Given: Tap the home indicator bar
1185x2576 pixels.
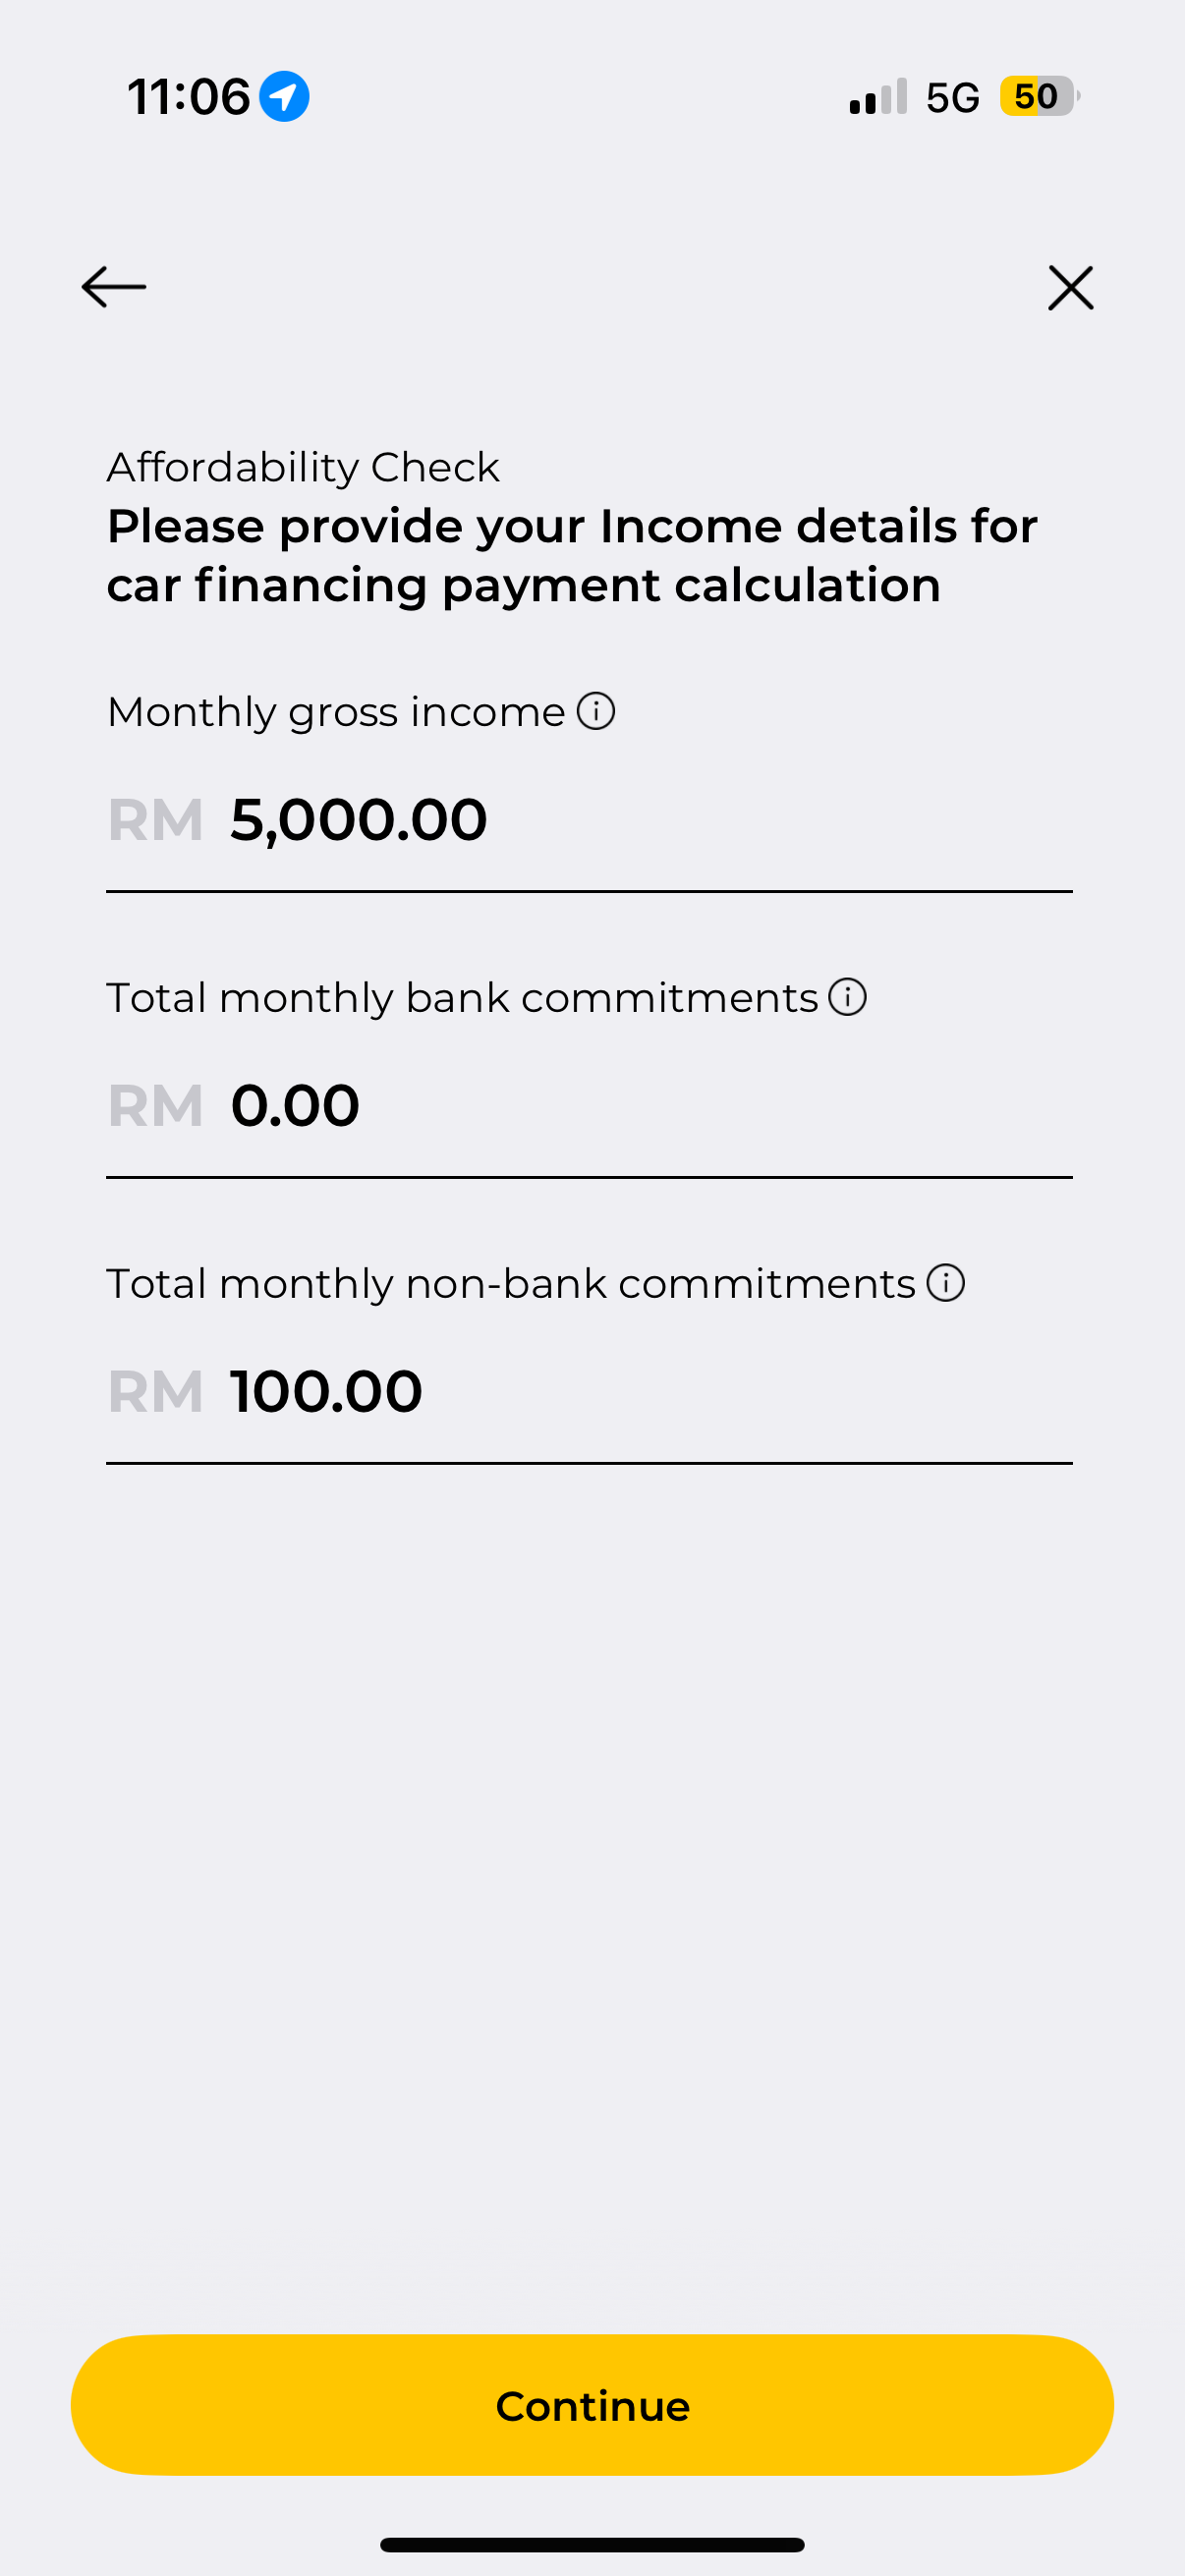Looking at the screenshot, I should click(592, 2544).
